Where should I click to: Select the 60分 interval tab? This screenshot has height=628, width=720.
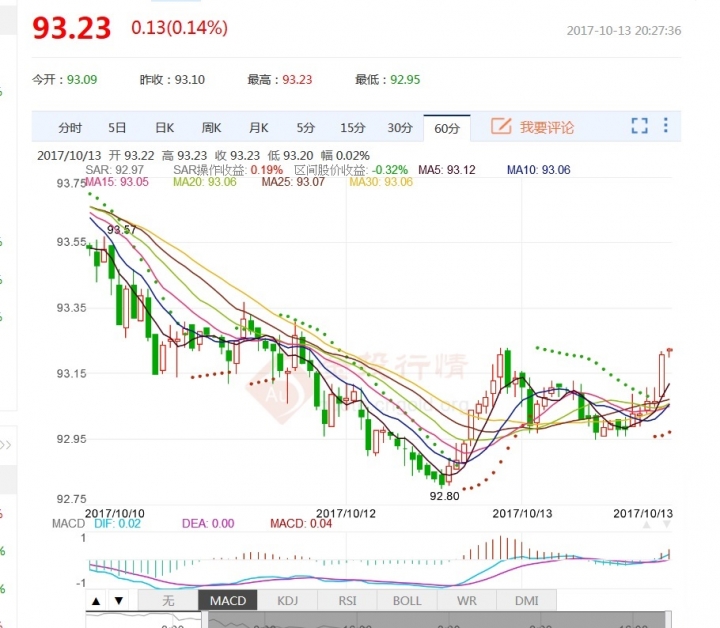pyautogui.click(x=447, y=128)
